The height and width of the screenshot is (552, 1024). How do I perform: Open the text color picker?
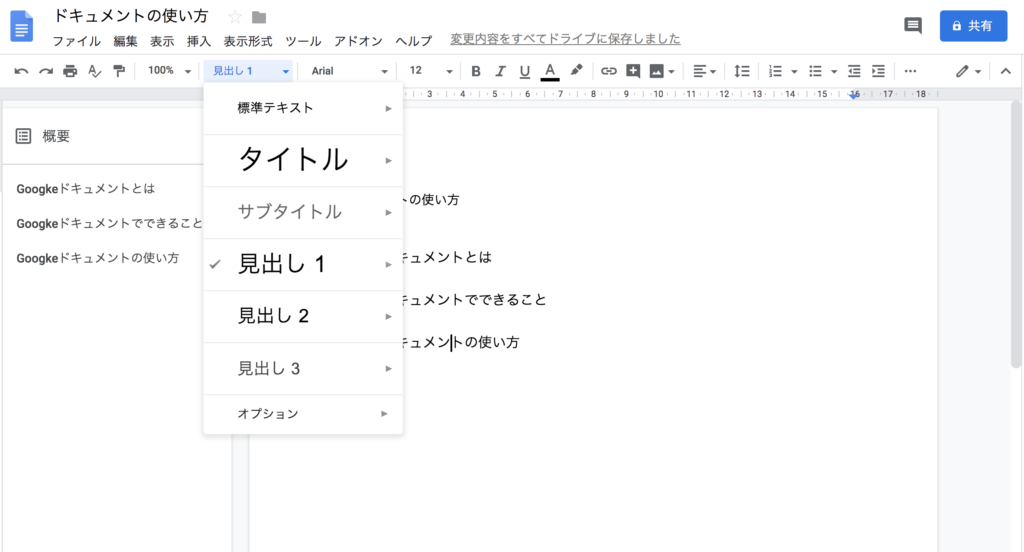tap(550, 71)
